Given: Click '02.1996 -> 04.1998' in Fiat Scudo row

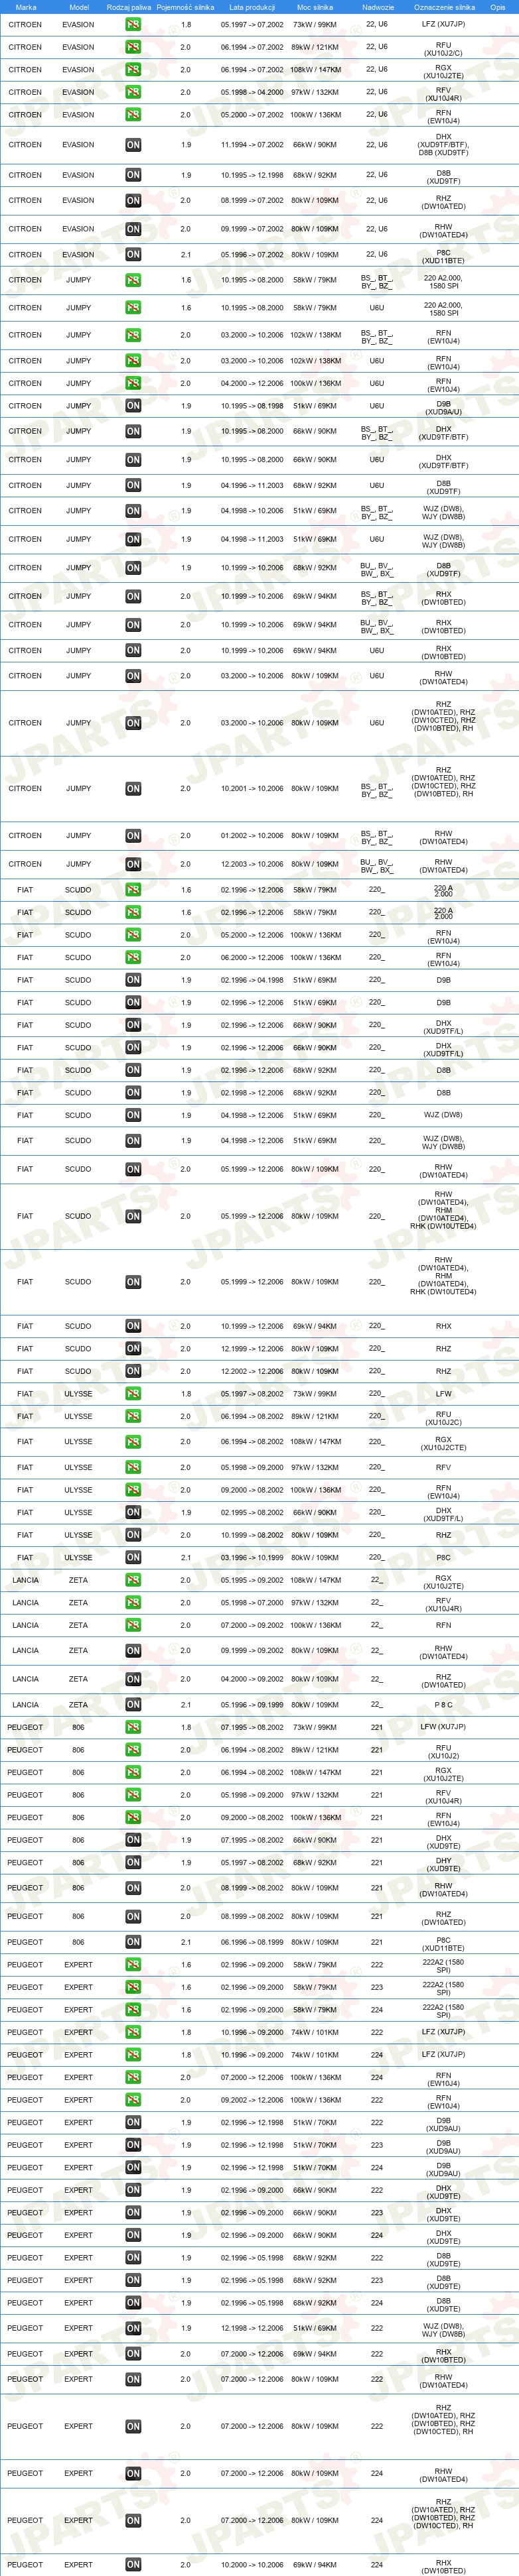Looking at the screenshot, I should [252, 980].
